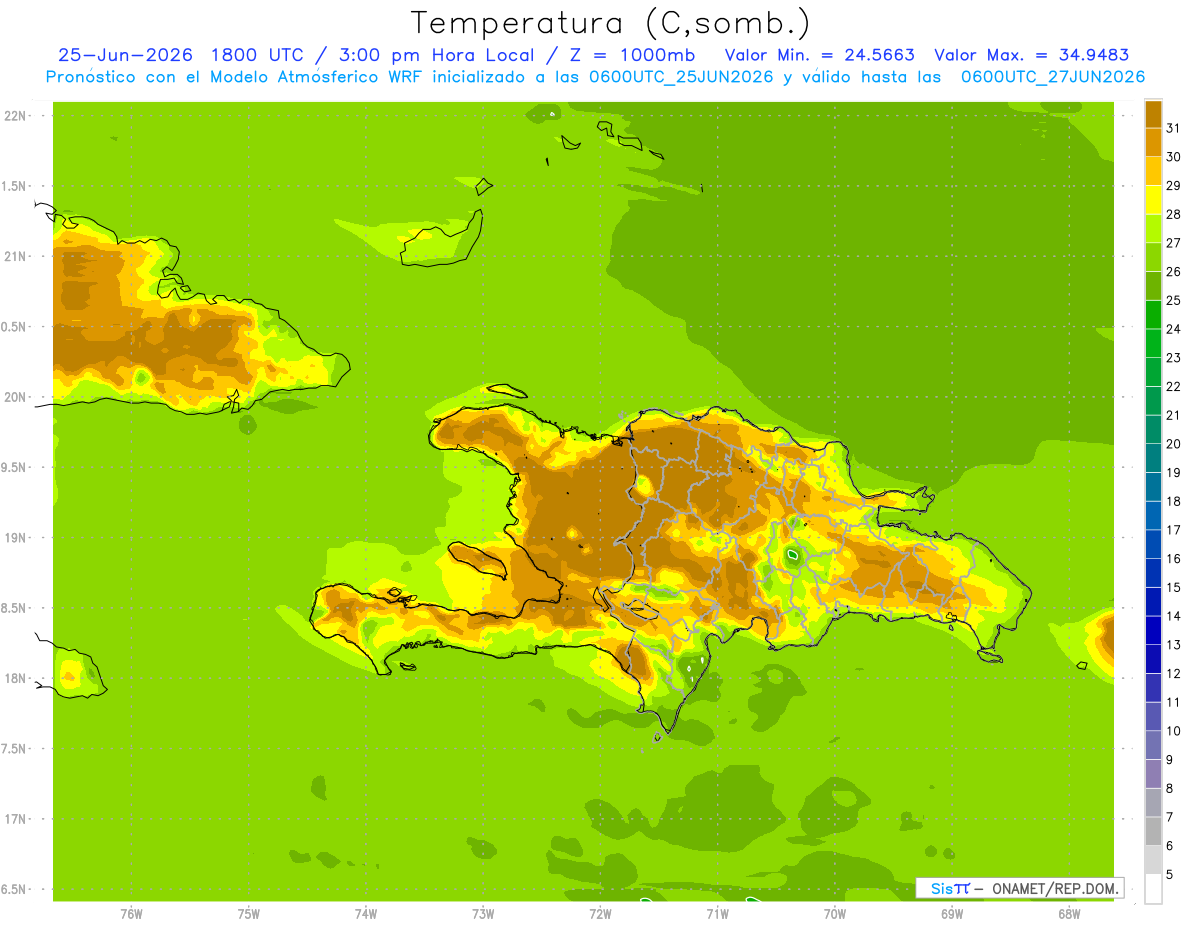1200x927 pixels.
Task: Click the '21N' latitude label
Action: tap(16, 256)
